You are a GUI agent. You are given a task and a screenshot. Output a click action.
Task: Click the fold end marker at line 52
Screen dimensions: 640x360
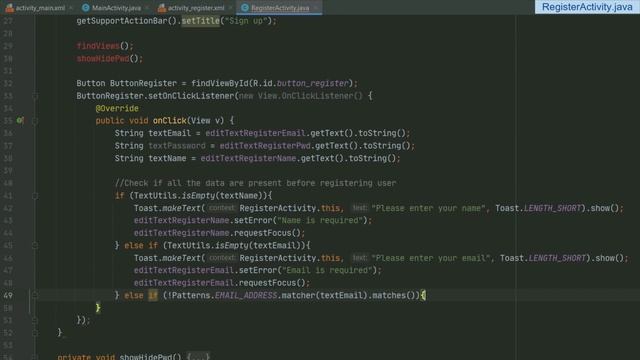35,333
